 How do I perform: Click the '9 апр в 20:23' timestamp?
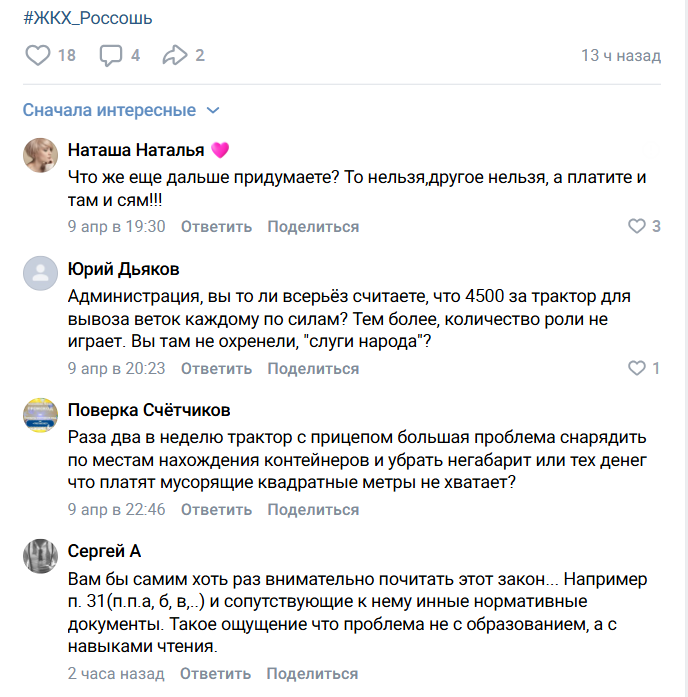click(116, 368)
